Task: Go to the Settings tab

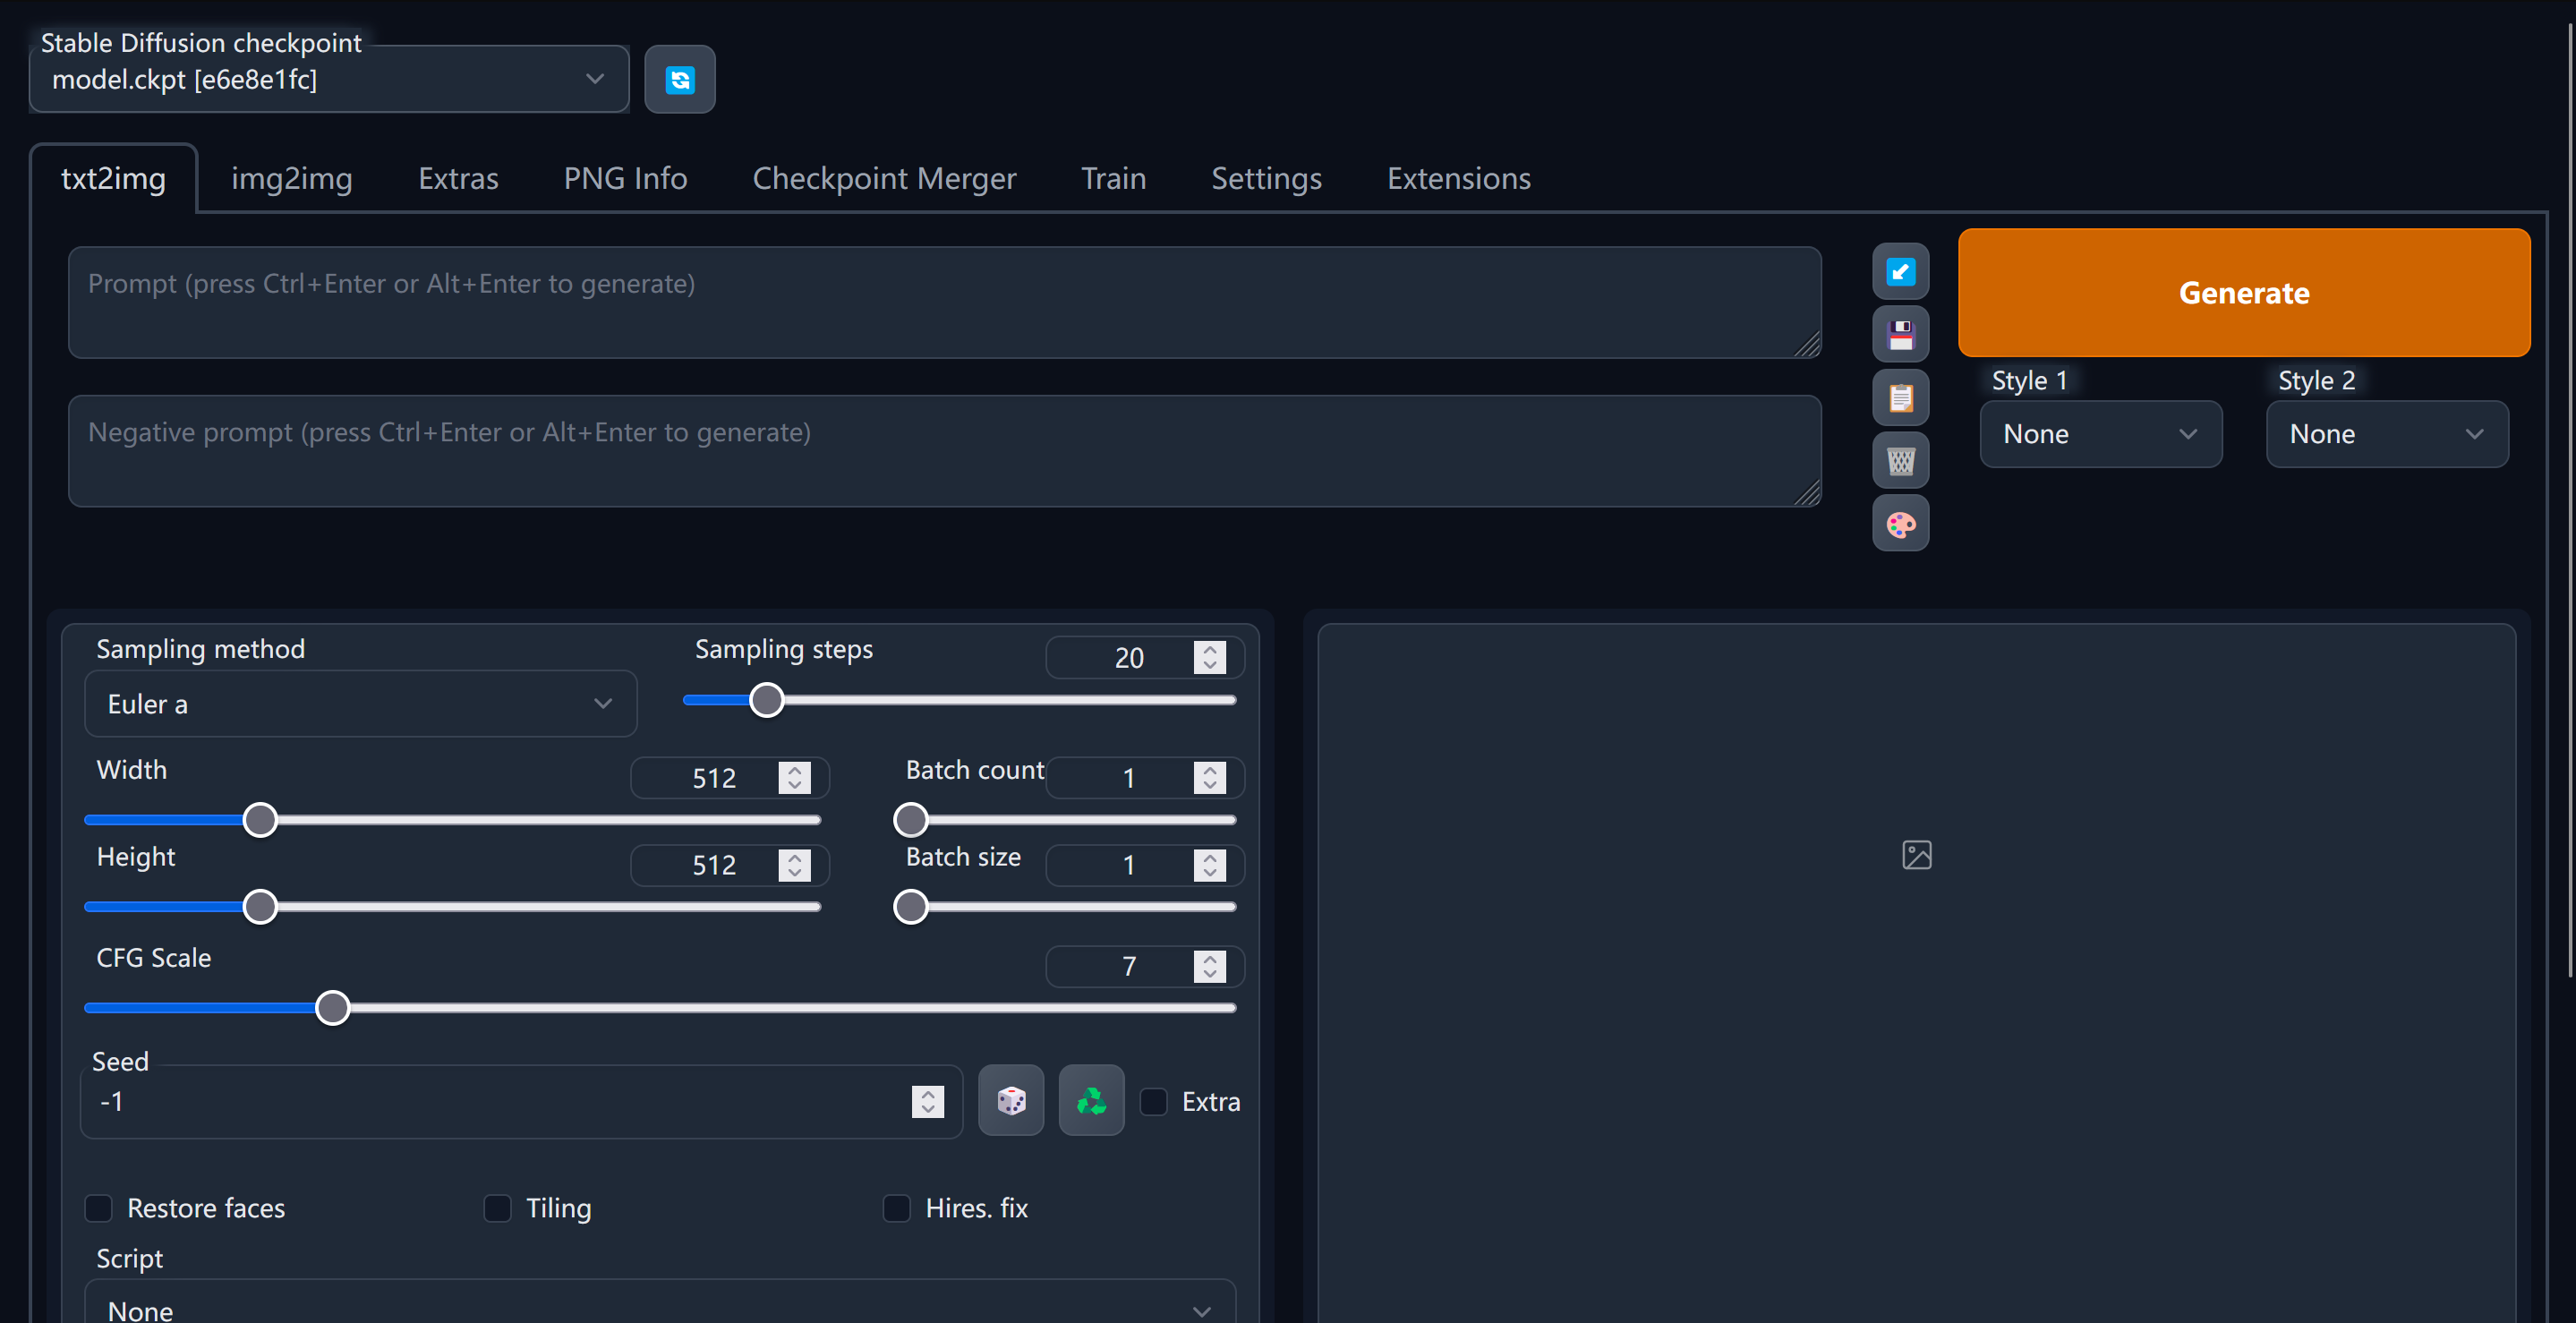Action: coord(1266,178)
